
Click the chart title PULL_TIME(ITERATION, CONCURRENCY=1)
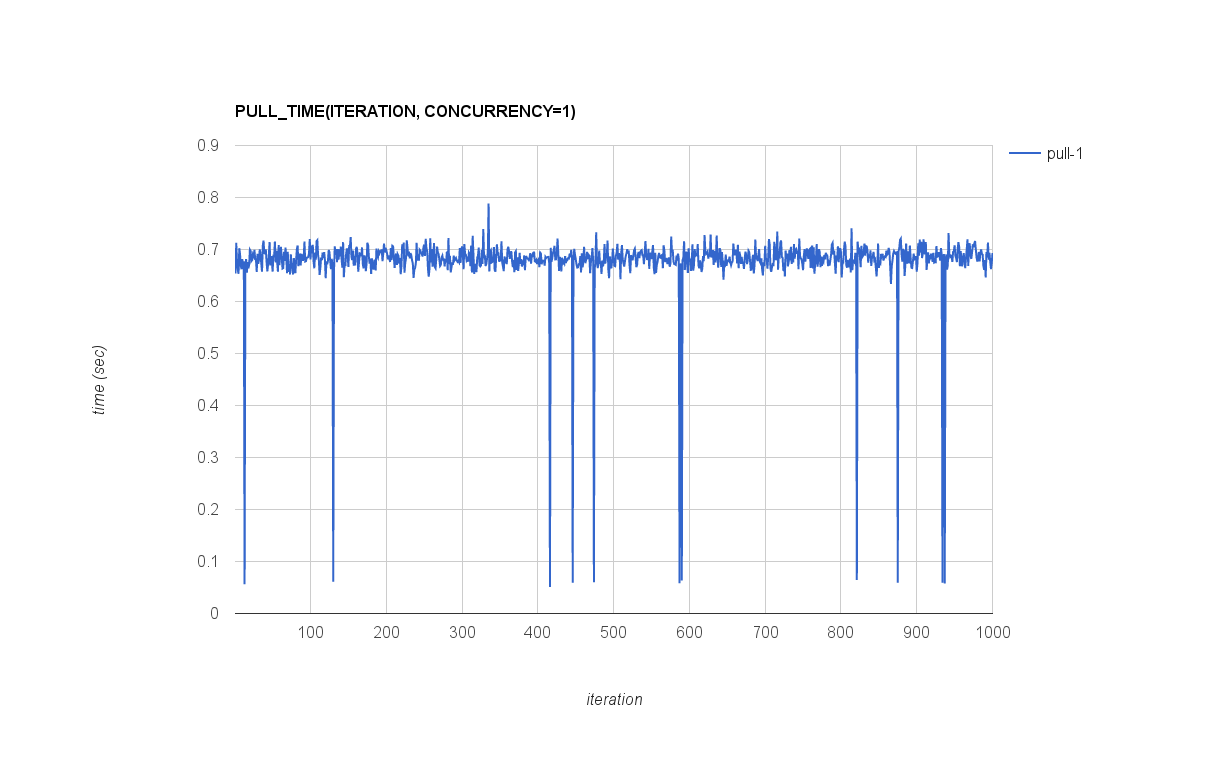coord(405,111)
